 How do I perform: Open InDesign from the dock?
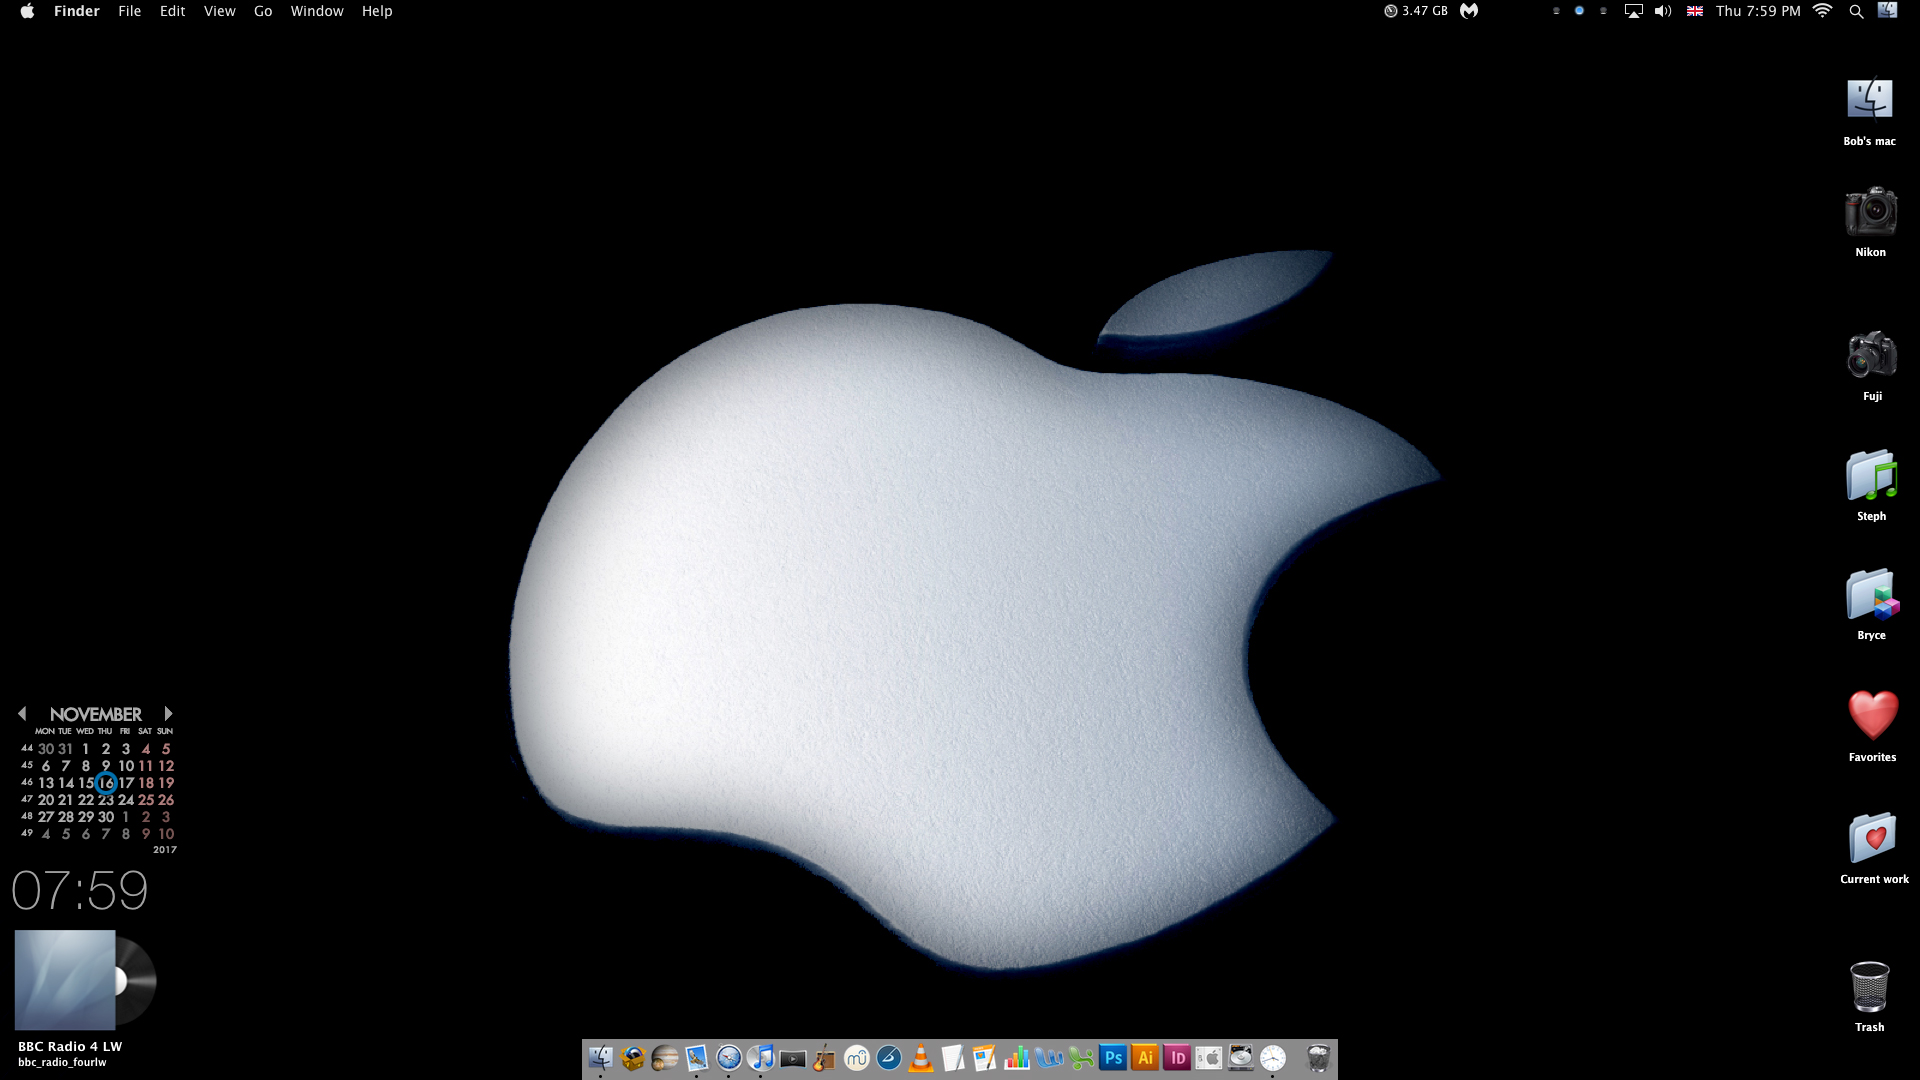pyautogui.click(x=1177, y=1058)
